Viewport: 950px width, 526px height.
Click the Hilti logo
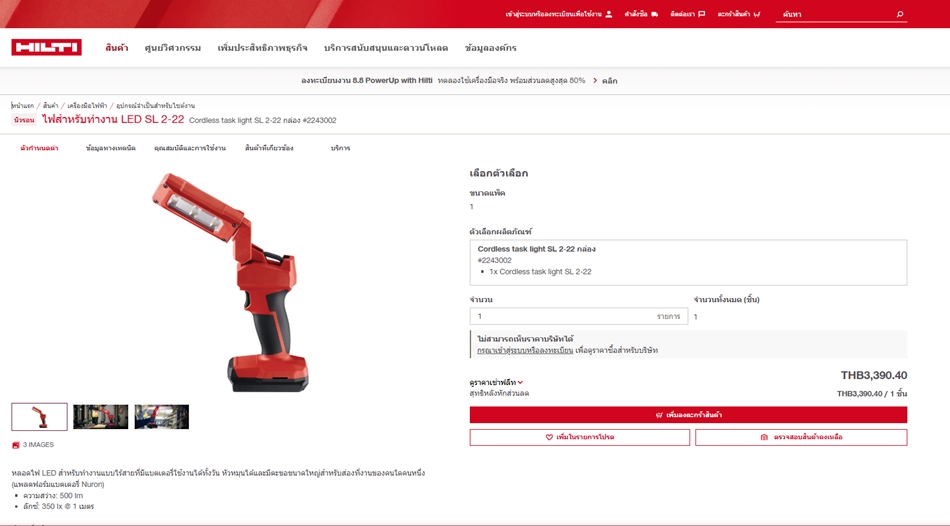pyautogui.click(x=47, y=47)
